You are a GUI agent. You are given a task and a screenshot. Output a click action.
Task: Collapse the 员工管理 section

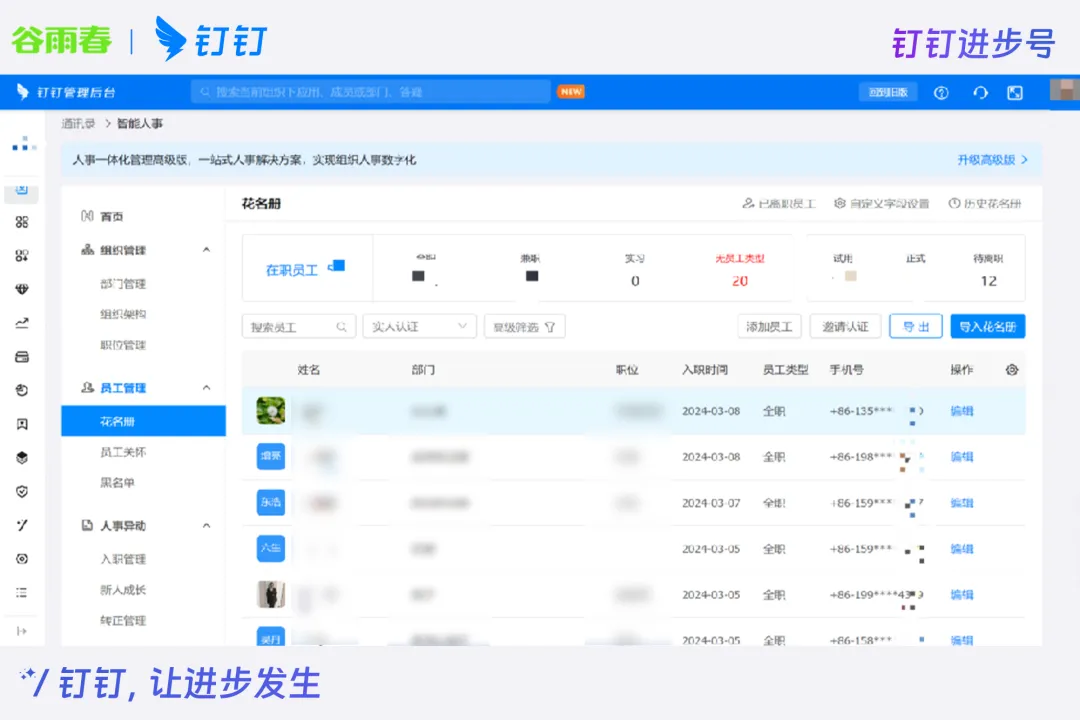click(x=206, y=388)
